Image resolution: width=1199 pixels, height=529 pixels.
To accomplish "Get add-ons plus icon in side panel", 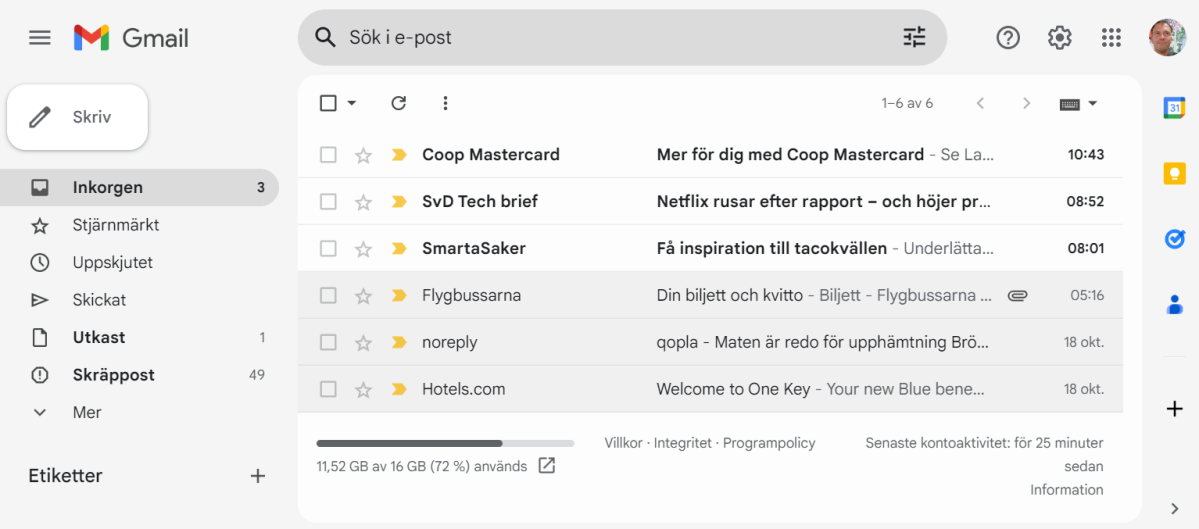I will pyautogui.click(x=1175, y=409).
